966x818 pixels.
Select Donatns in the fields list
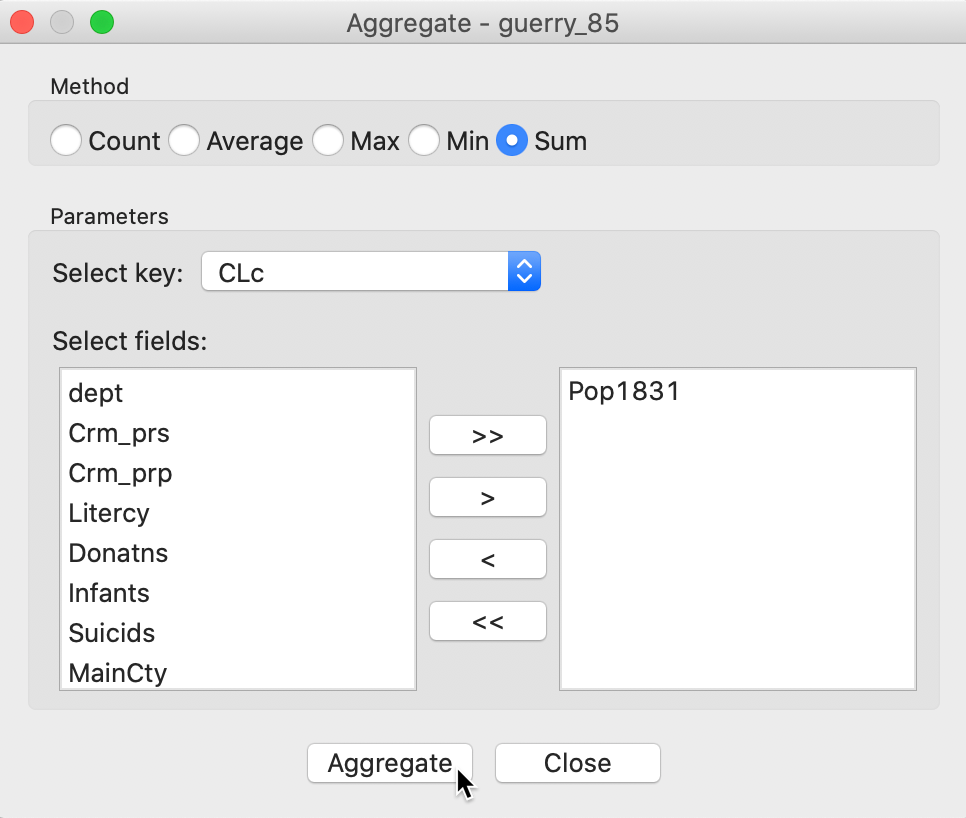pyautogui.click(x=238, y=553)
